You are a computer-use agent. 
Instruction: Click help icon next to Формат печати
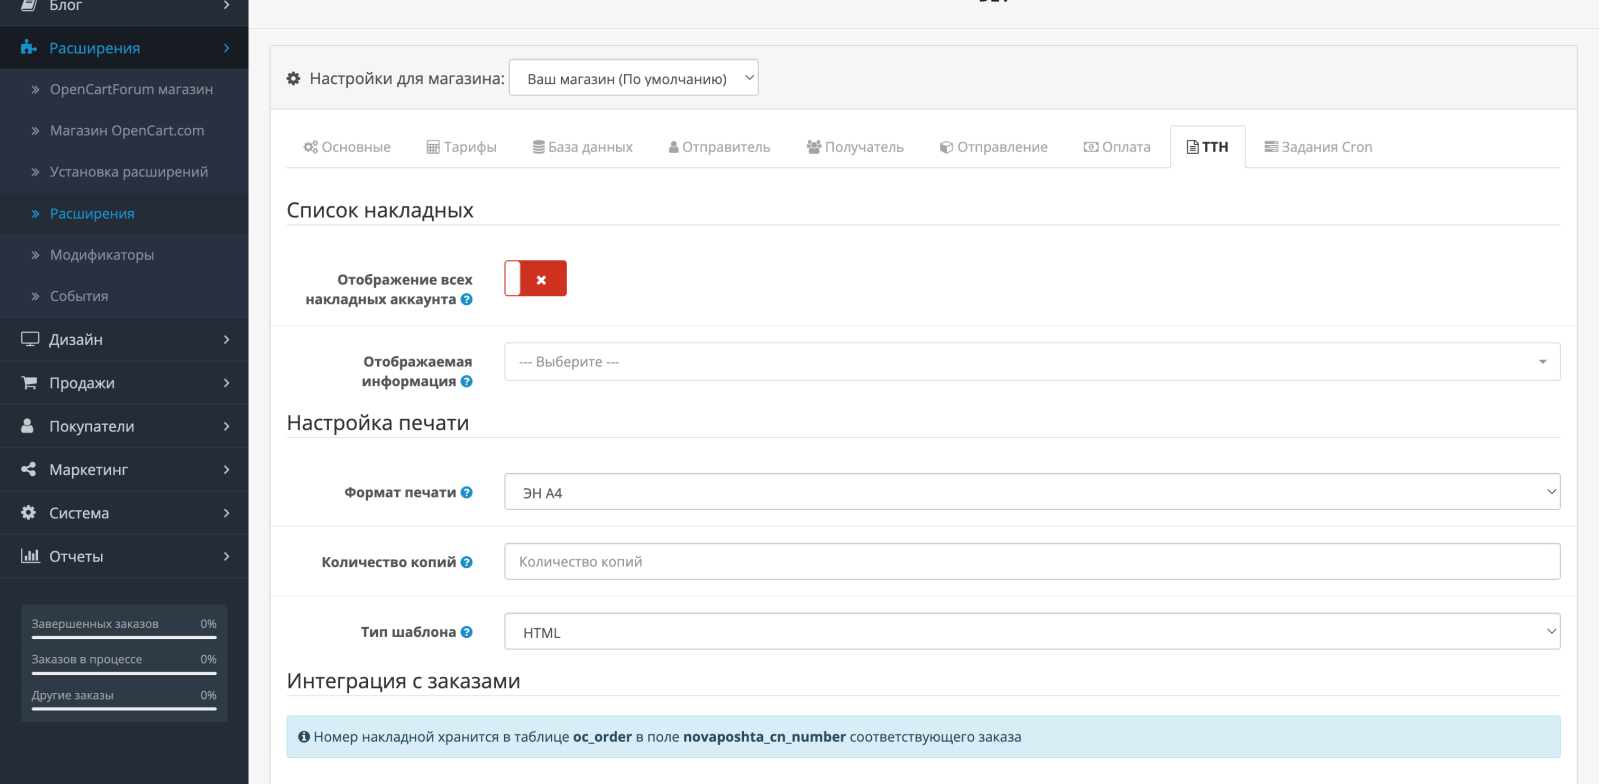(x=466, y=492)
